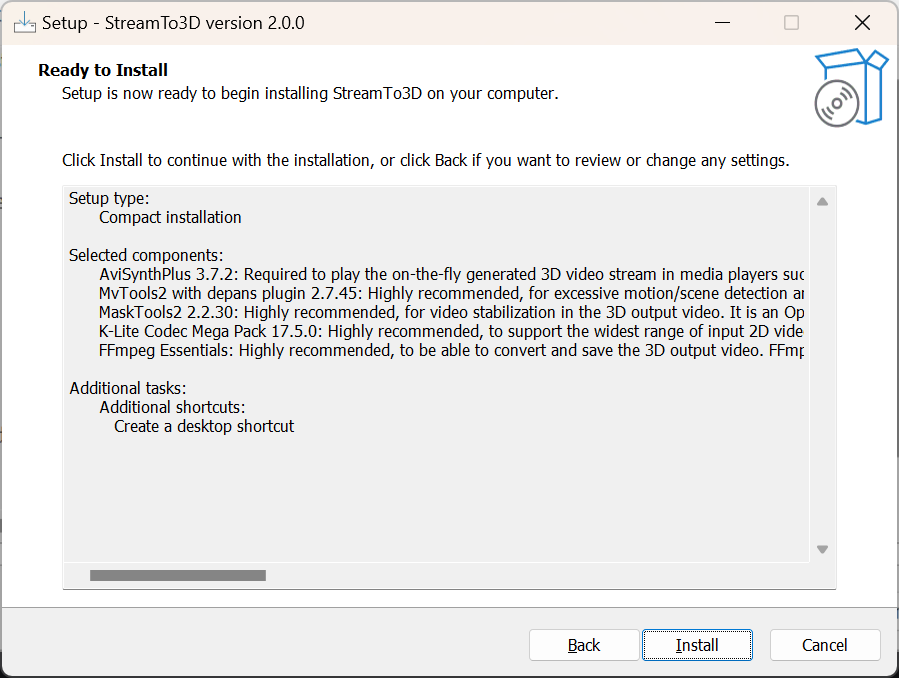Click the FFmpeg Essentials component line
This screenshot has height=678, width=899.
(x=451, y=350)
